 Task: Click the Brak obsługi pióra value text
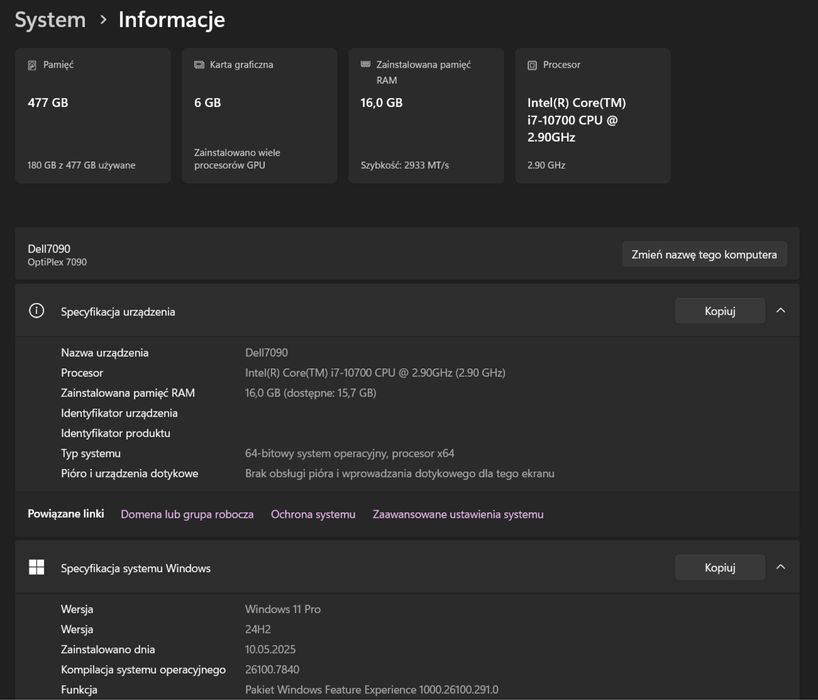coord(400,474)
